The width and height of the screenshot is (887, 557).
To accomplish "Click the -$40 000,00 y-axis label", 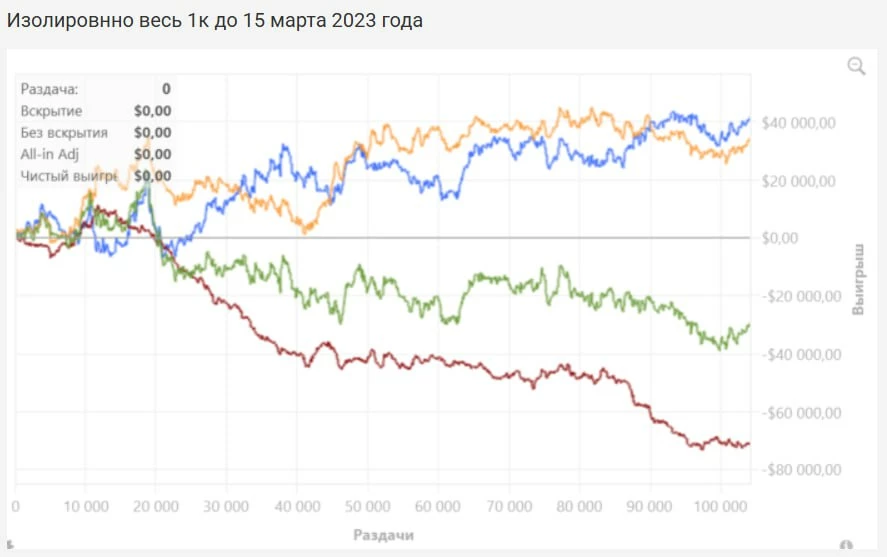I will [800, 354].
